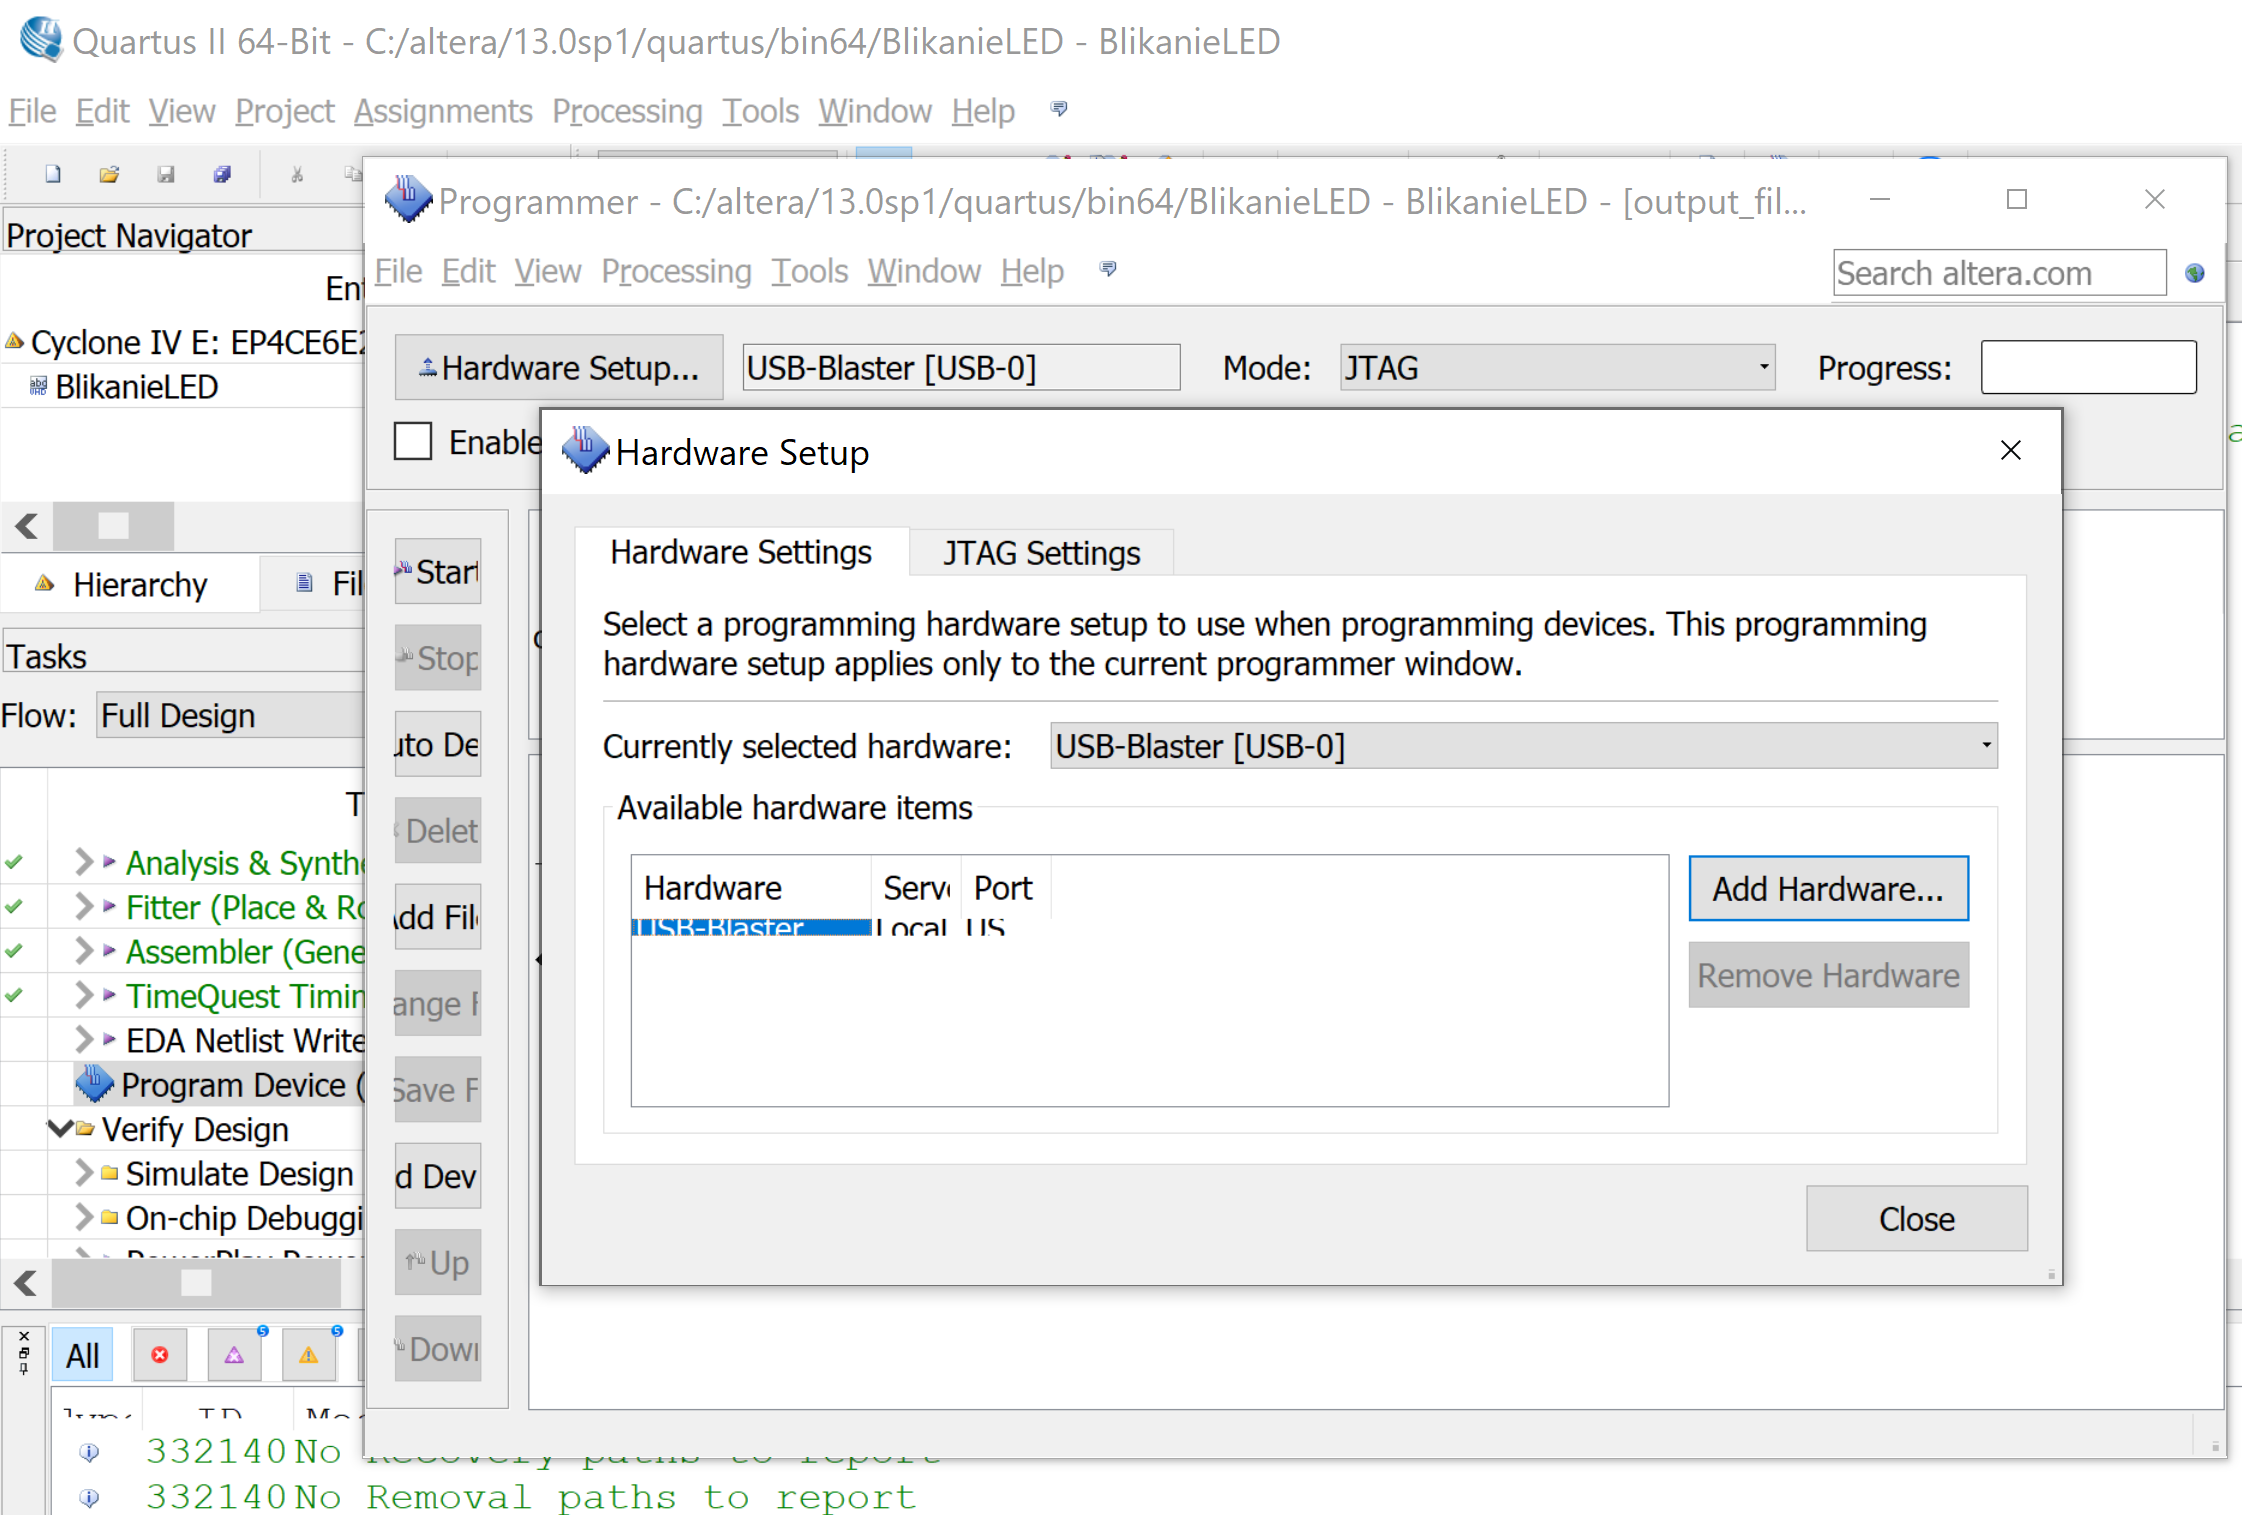Click the Open File folder icon
The image size is (2242, 1515).
(x=109, y=175)
